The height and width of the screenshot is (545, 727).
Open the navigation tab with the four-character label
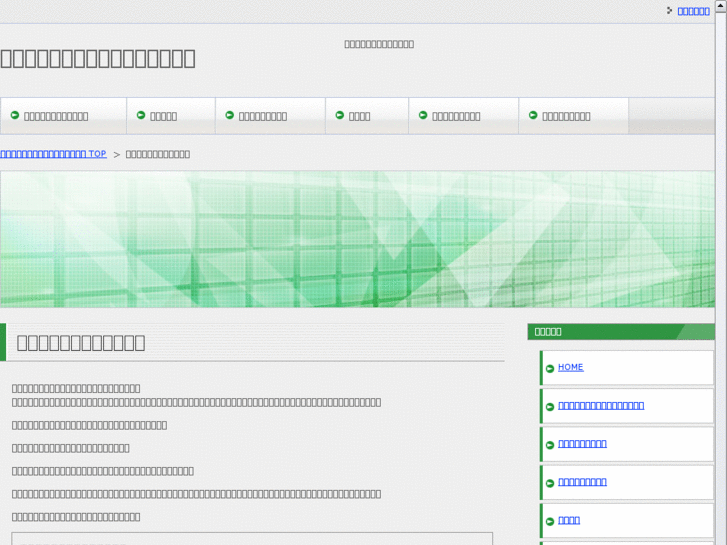(367, 116)
